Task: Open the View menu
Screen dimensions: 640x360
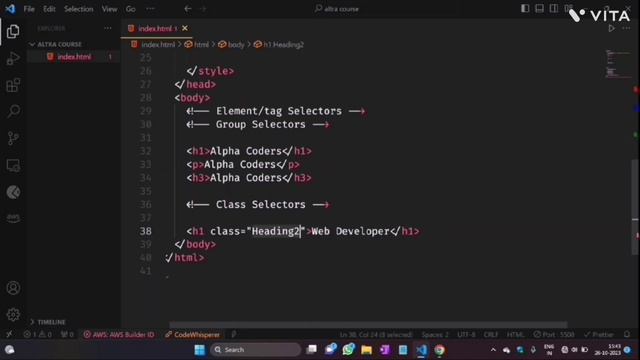Action: click(109, 9)
